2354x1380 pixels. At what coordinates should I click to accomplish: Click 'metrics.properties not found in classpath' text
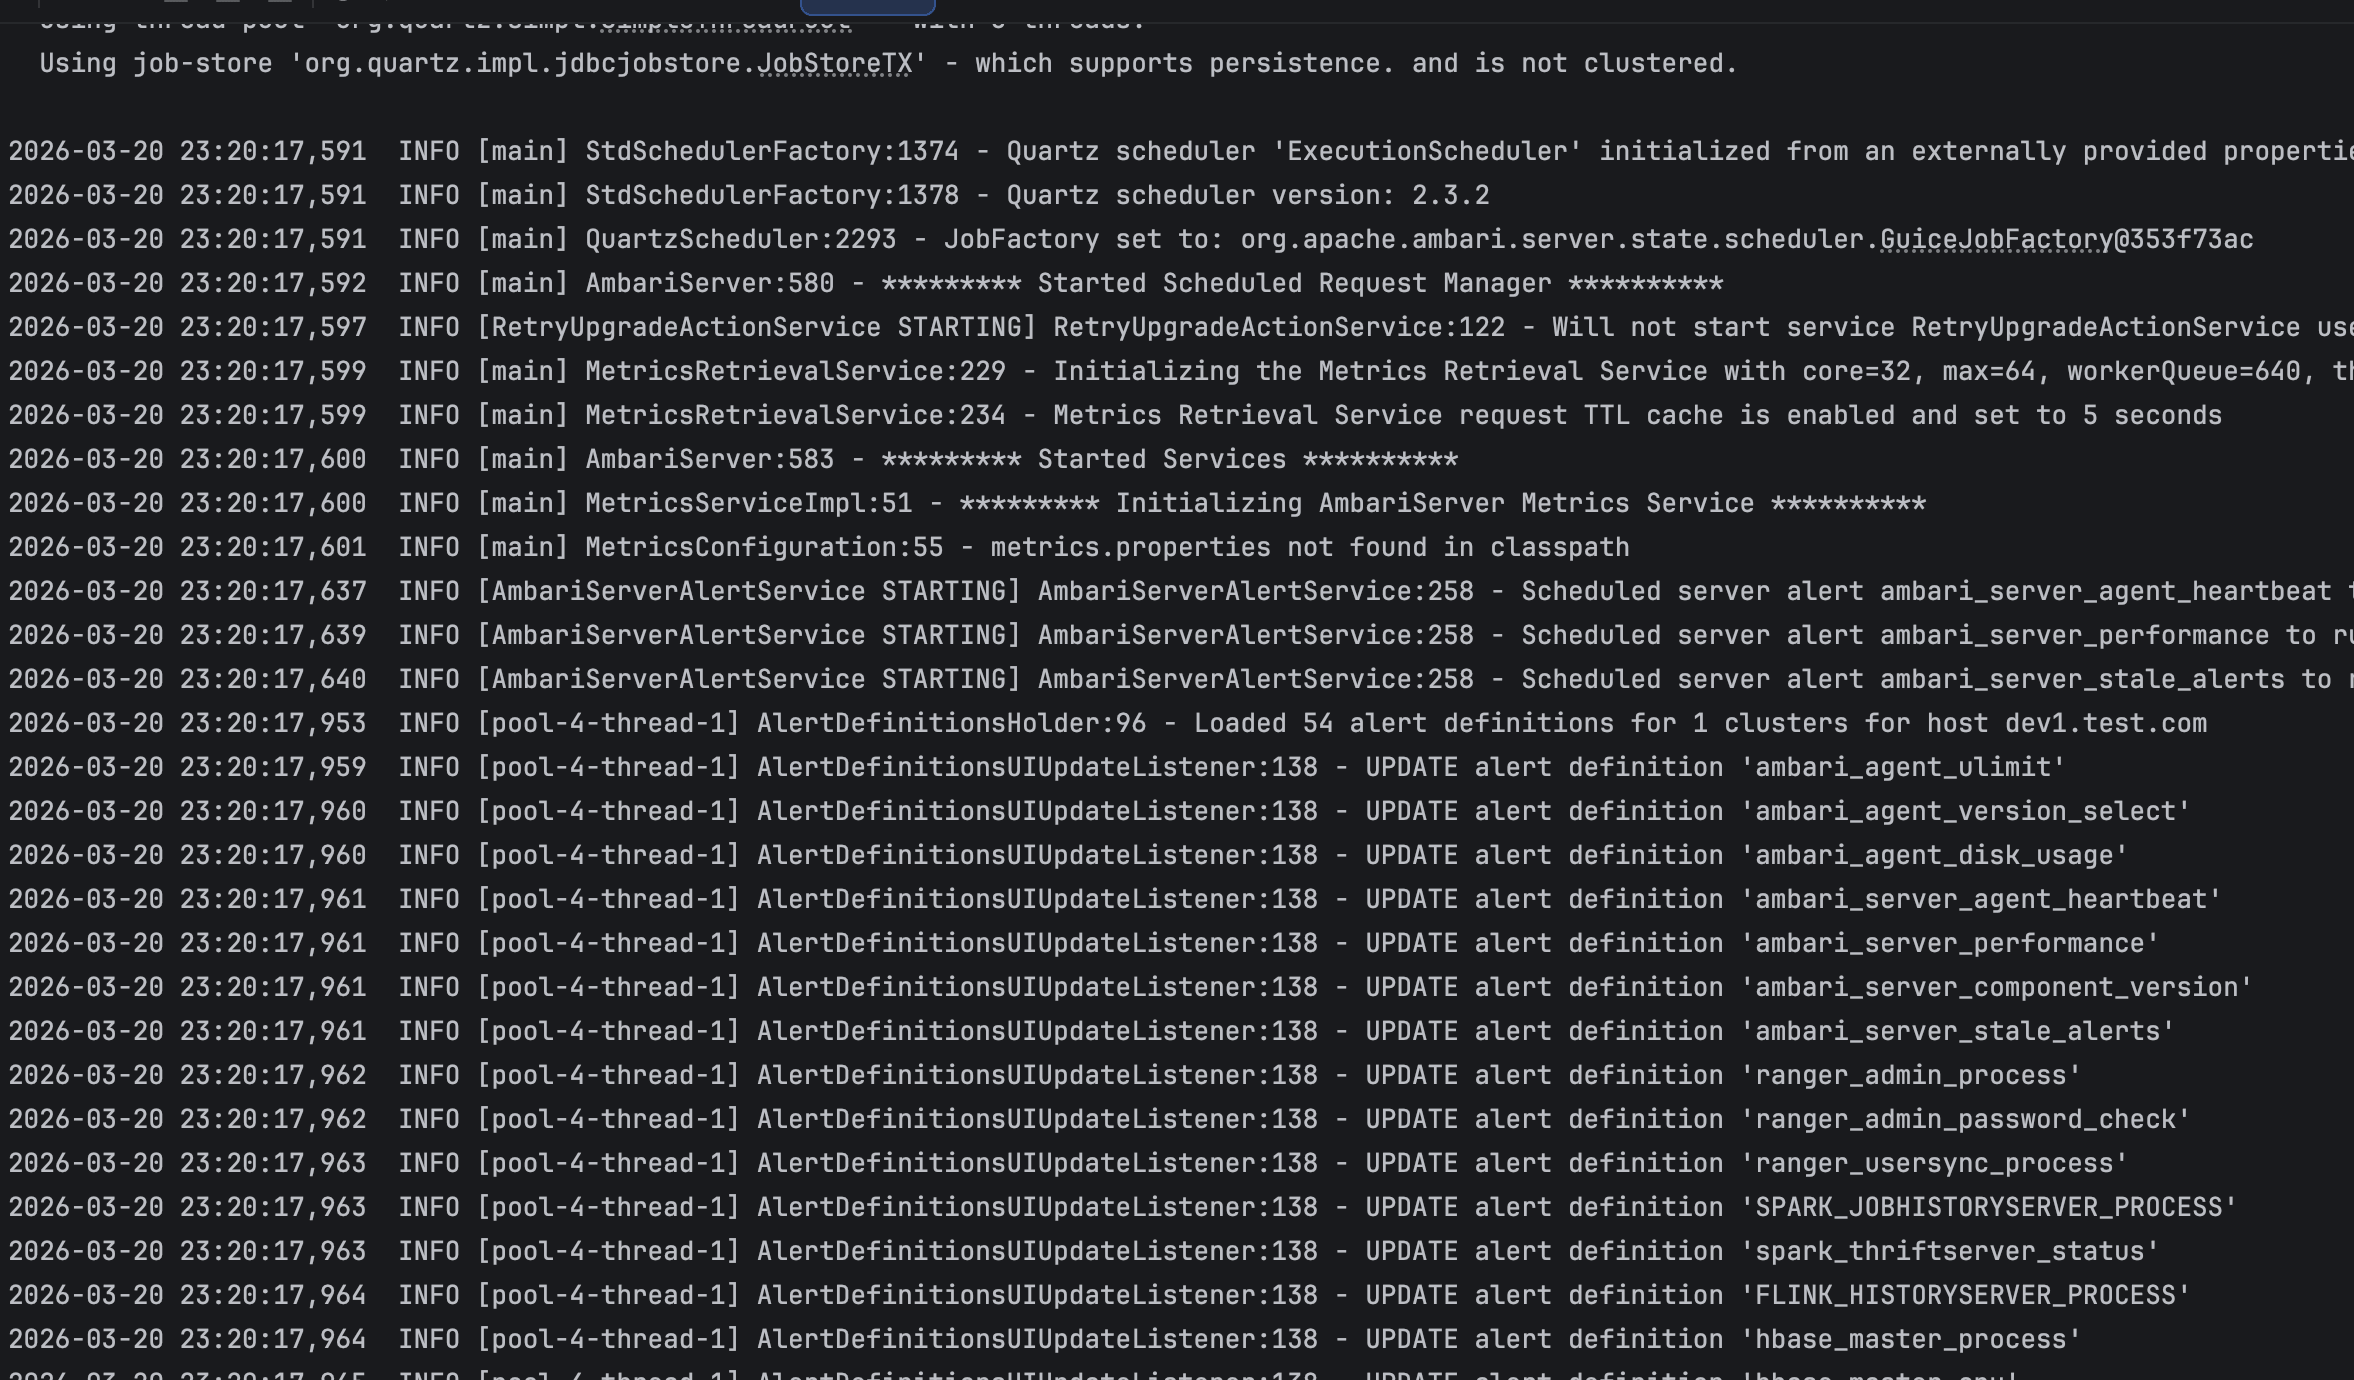tap(1309, 548)
